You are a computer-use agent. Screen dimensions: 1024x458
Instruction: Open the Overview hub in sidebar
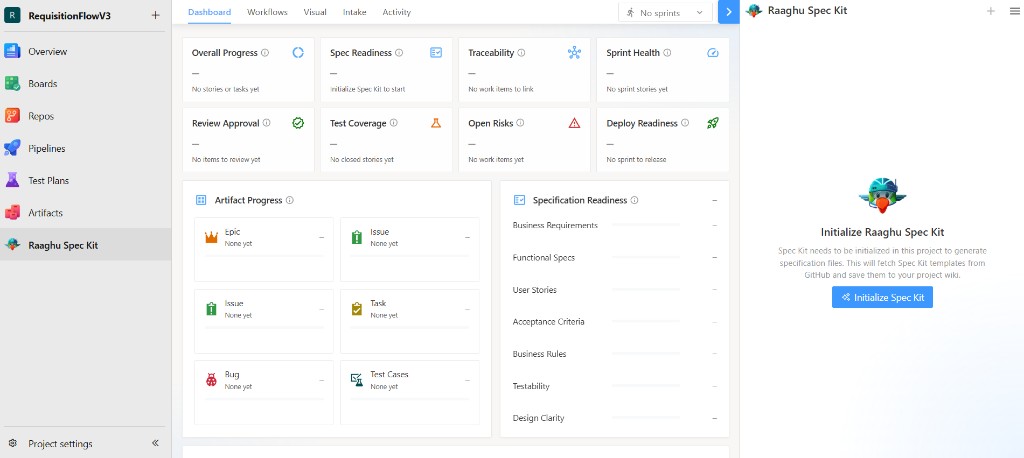pyautogui.click(x=86, y=52)
